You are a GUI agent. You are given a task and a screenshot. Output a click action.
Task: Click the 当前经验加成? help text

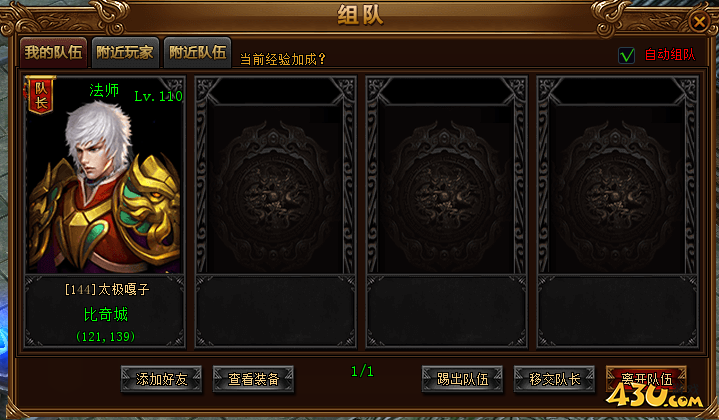282,59
